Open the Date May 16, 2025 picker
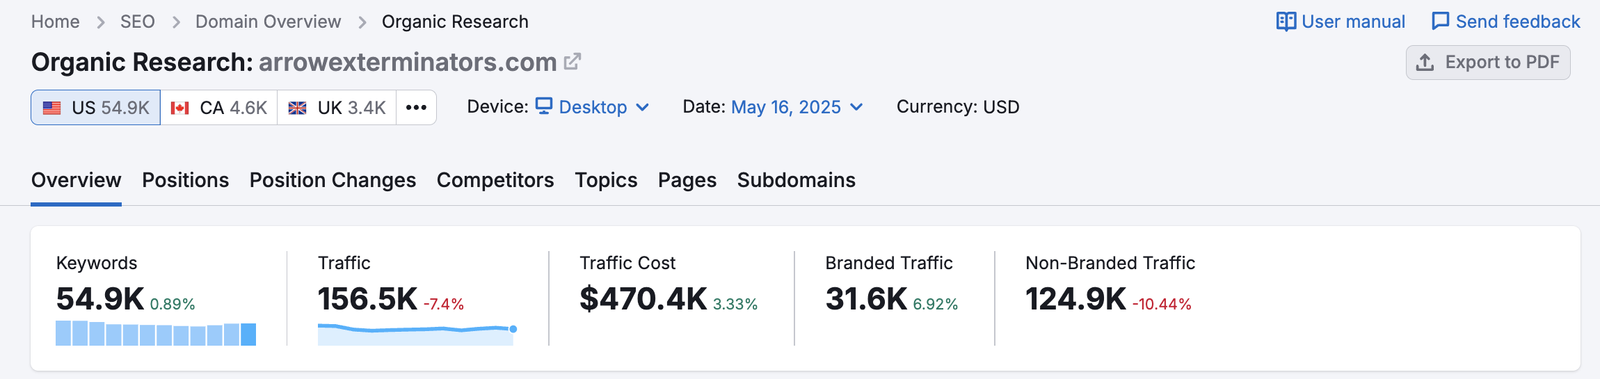1600x379 pixels. click(x=797, y=107)
